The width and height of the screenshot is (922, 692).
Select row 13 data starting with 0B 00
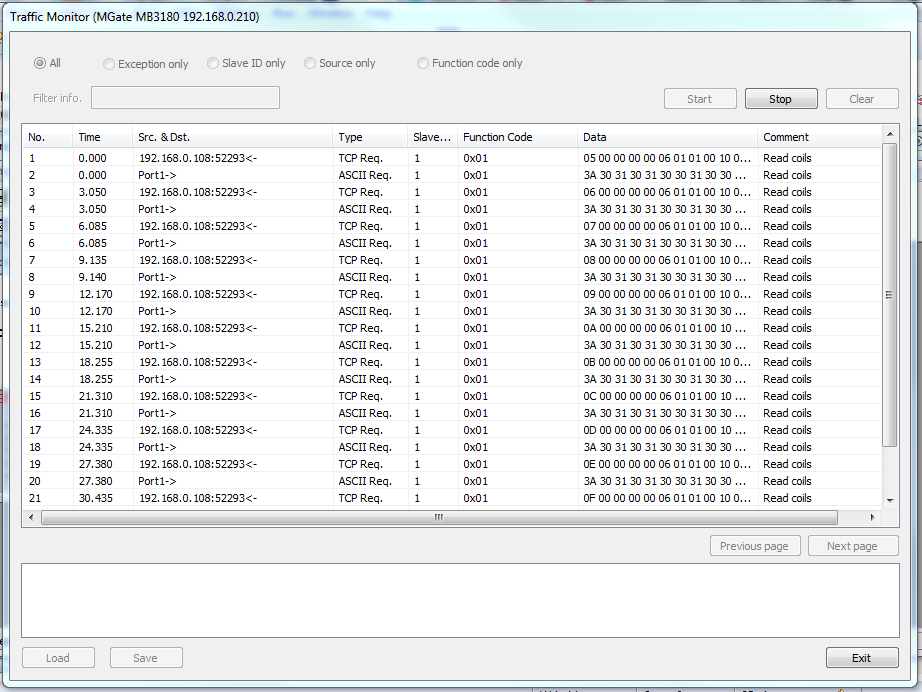pos(452,363)
